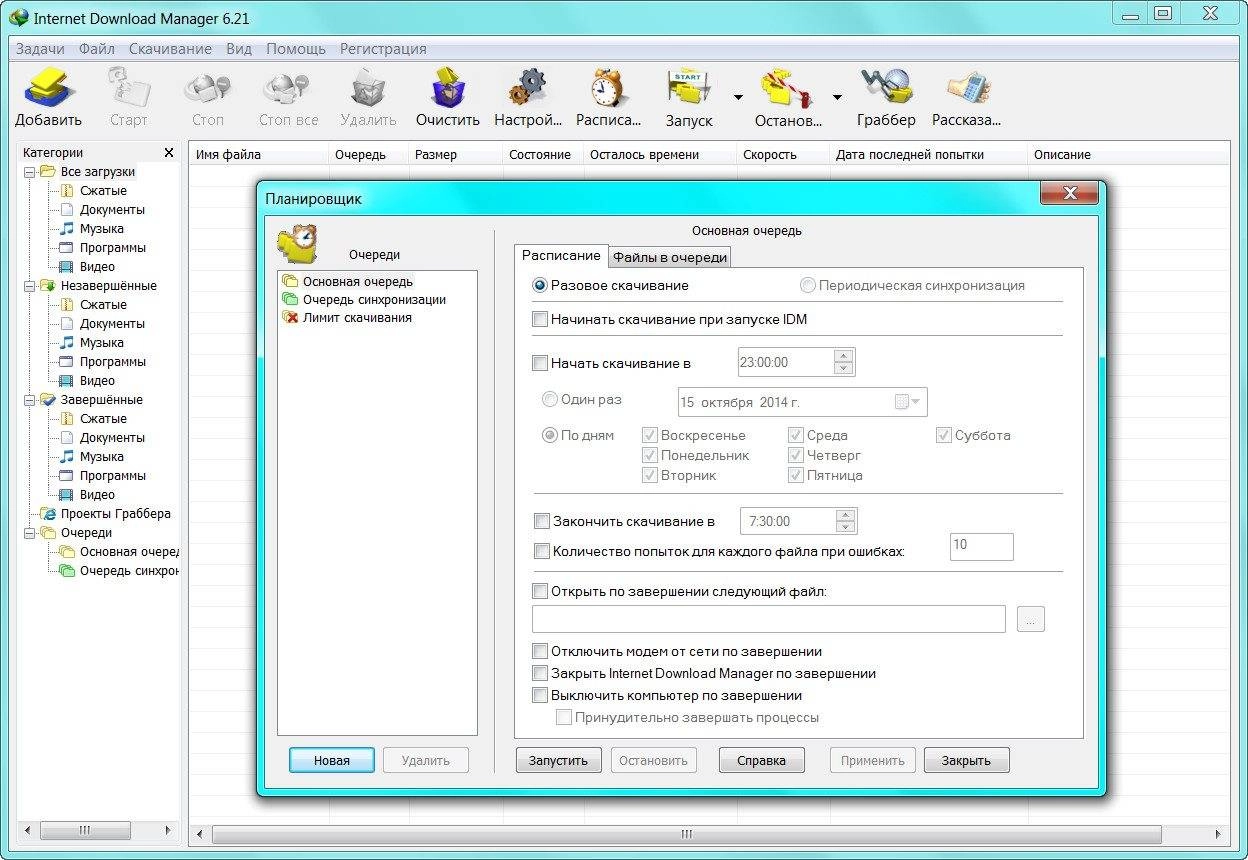Screen dimensions: 1248x860
Task: Check Закрыть Internet Download Manager по завершении
Action: pos(540,673)
